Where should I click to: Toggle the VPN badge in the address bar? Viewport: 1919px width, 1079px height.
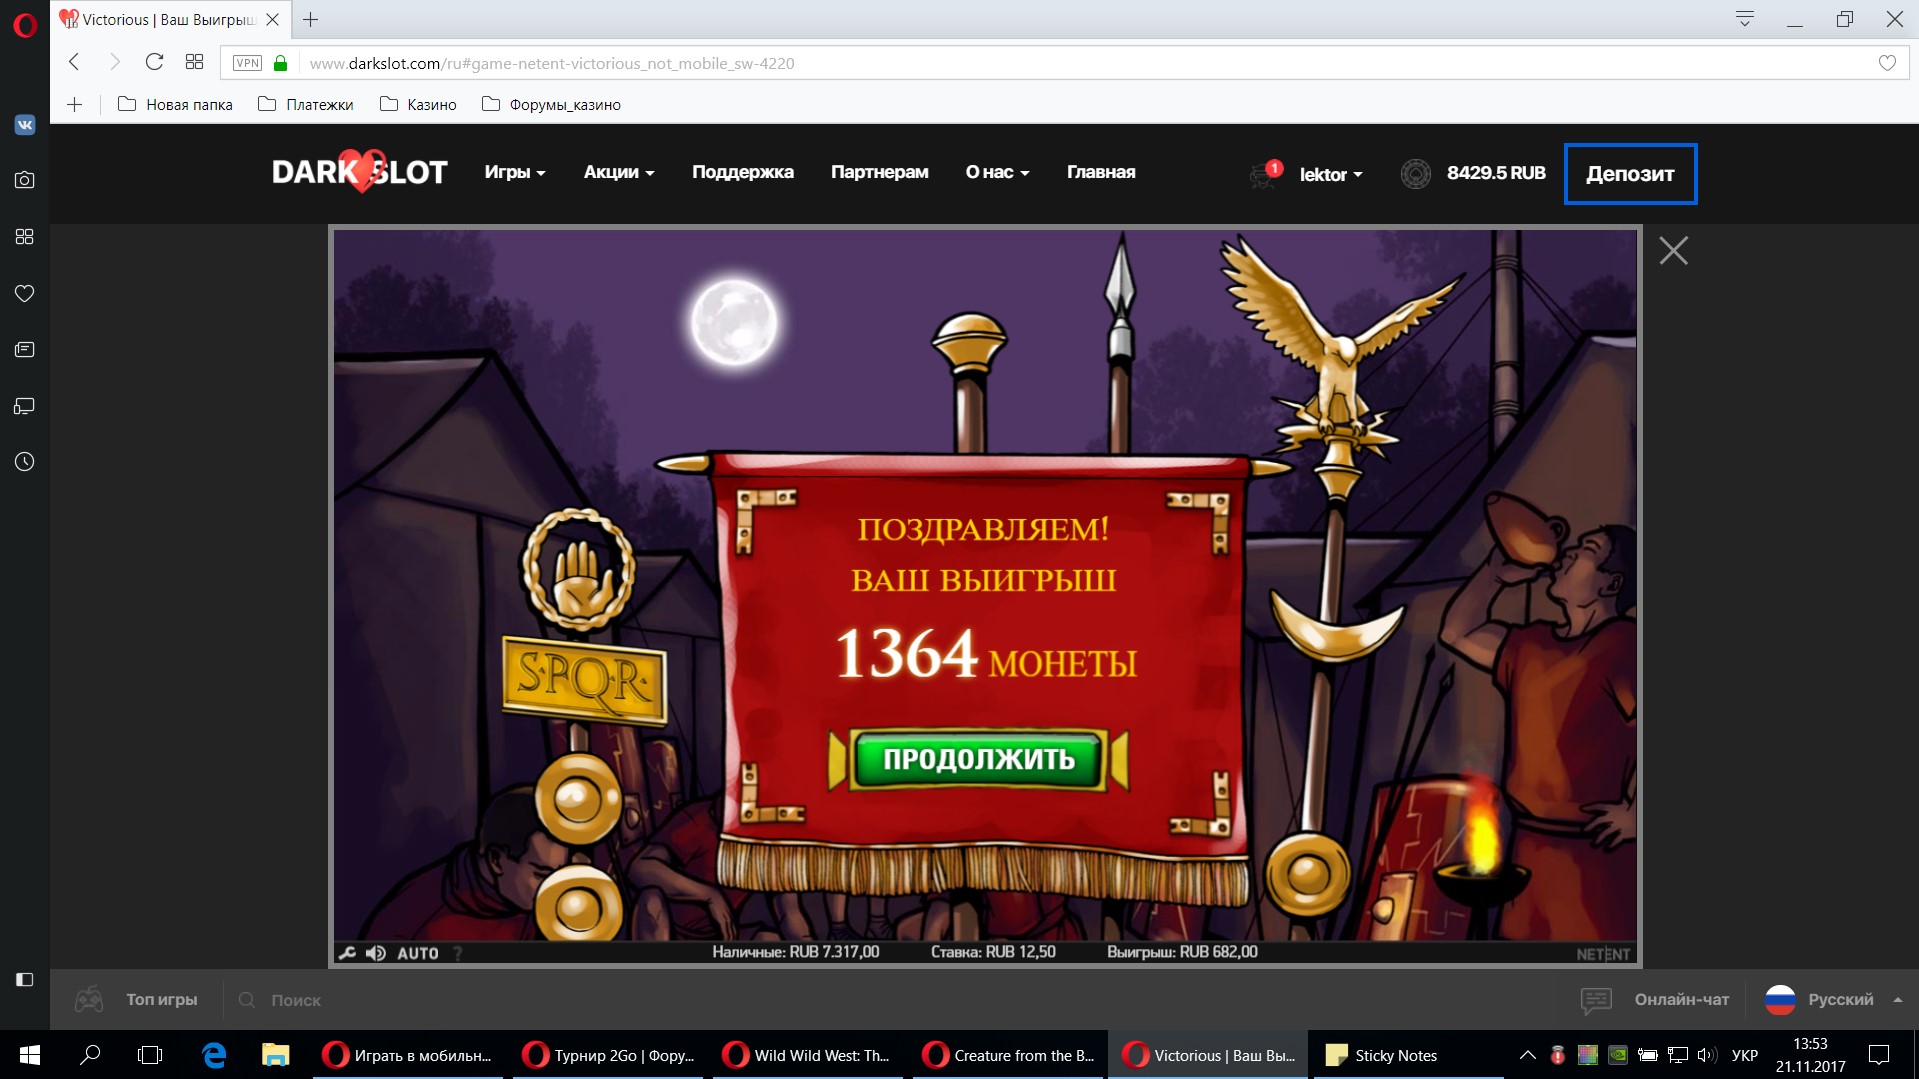click(247, 63)
